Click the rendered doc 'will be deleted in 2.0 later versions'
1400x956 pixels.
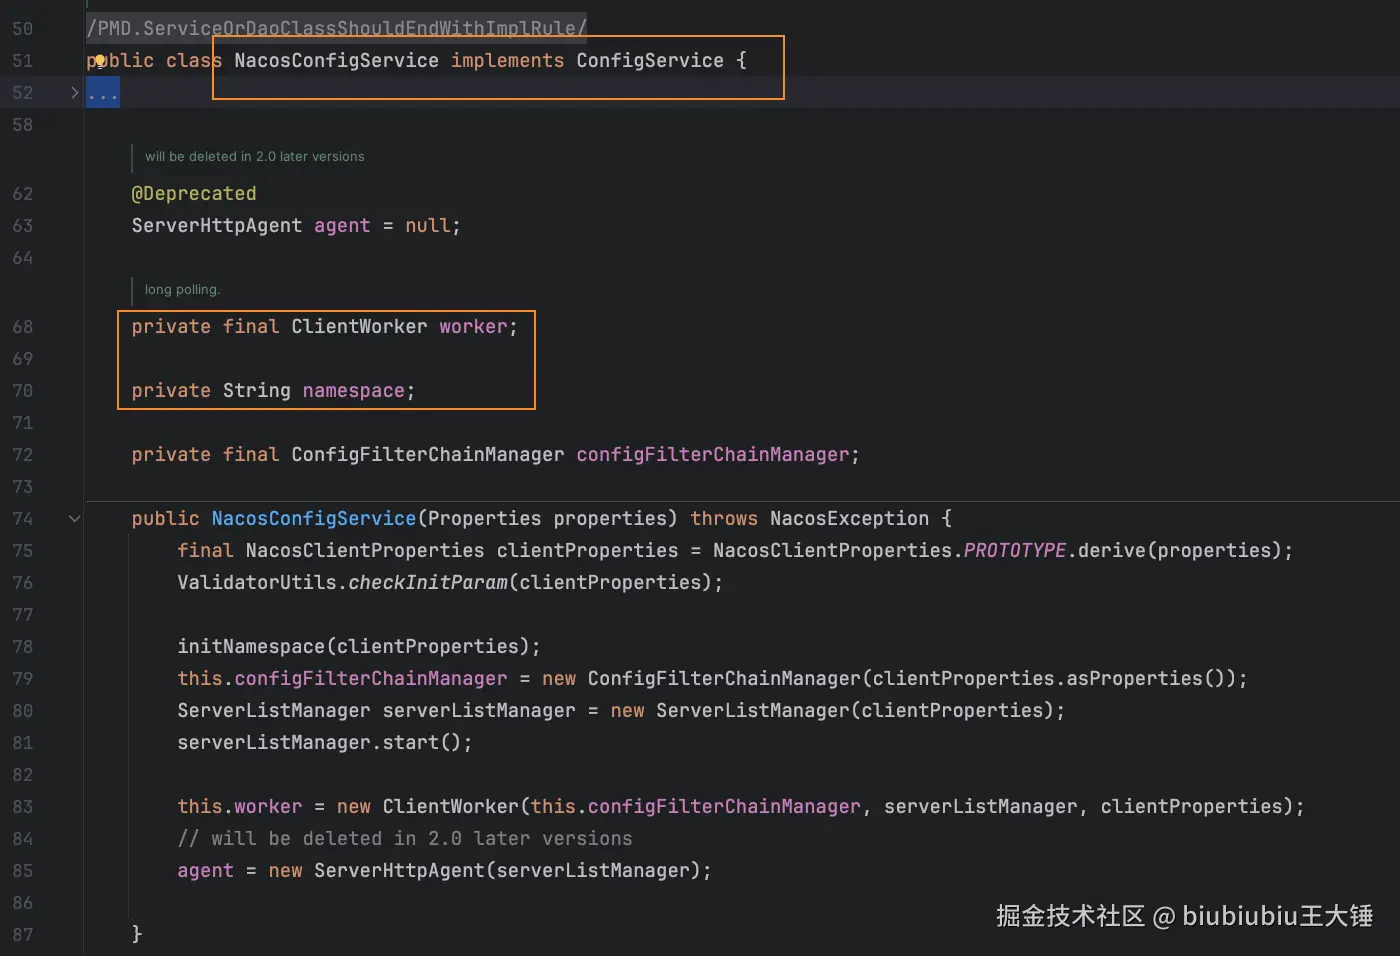pos(254,156)
